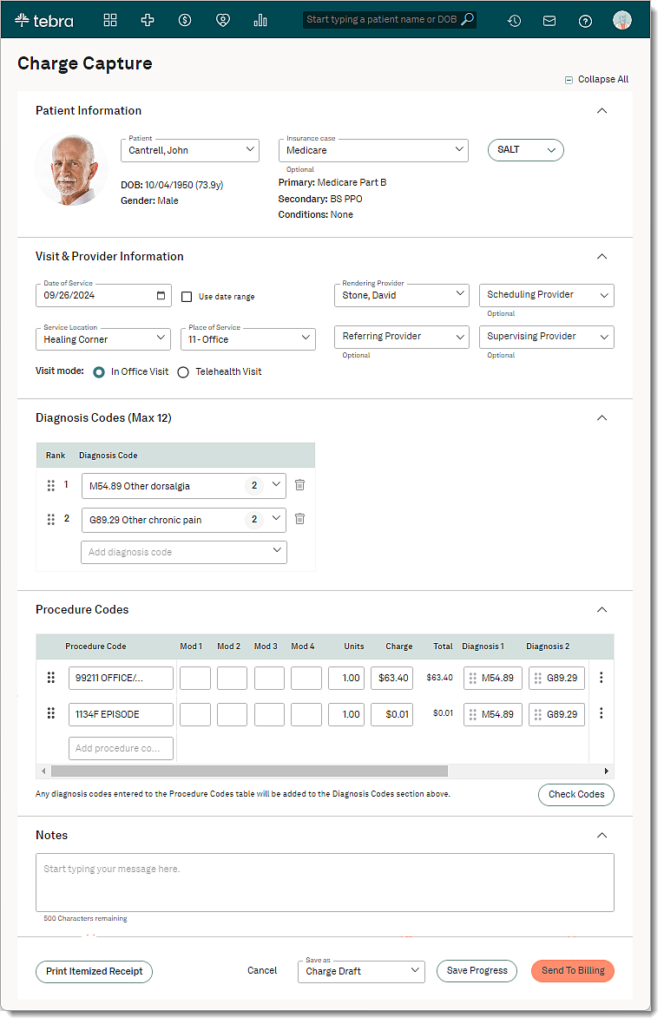Delete the G89.29 Other chronic pain diagnosis
664x1024 pixels.
pyautogui.click(x=300, y=519)
